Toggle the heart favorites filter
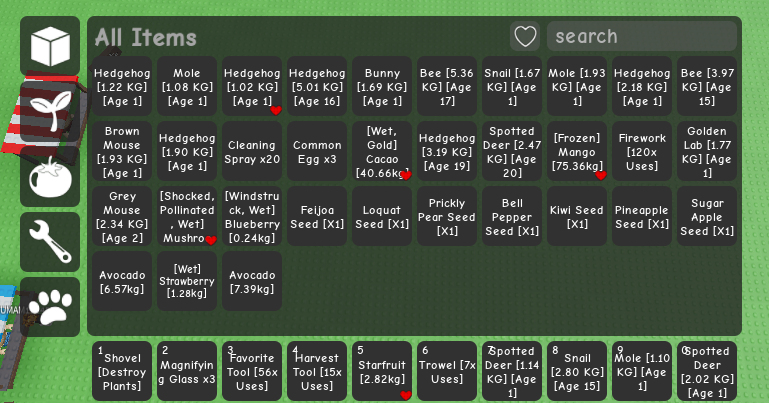Image resolution: width=769 pixels, height=403 pixels. tap(525, 36)
